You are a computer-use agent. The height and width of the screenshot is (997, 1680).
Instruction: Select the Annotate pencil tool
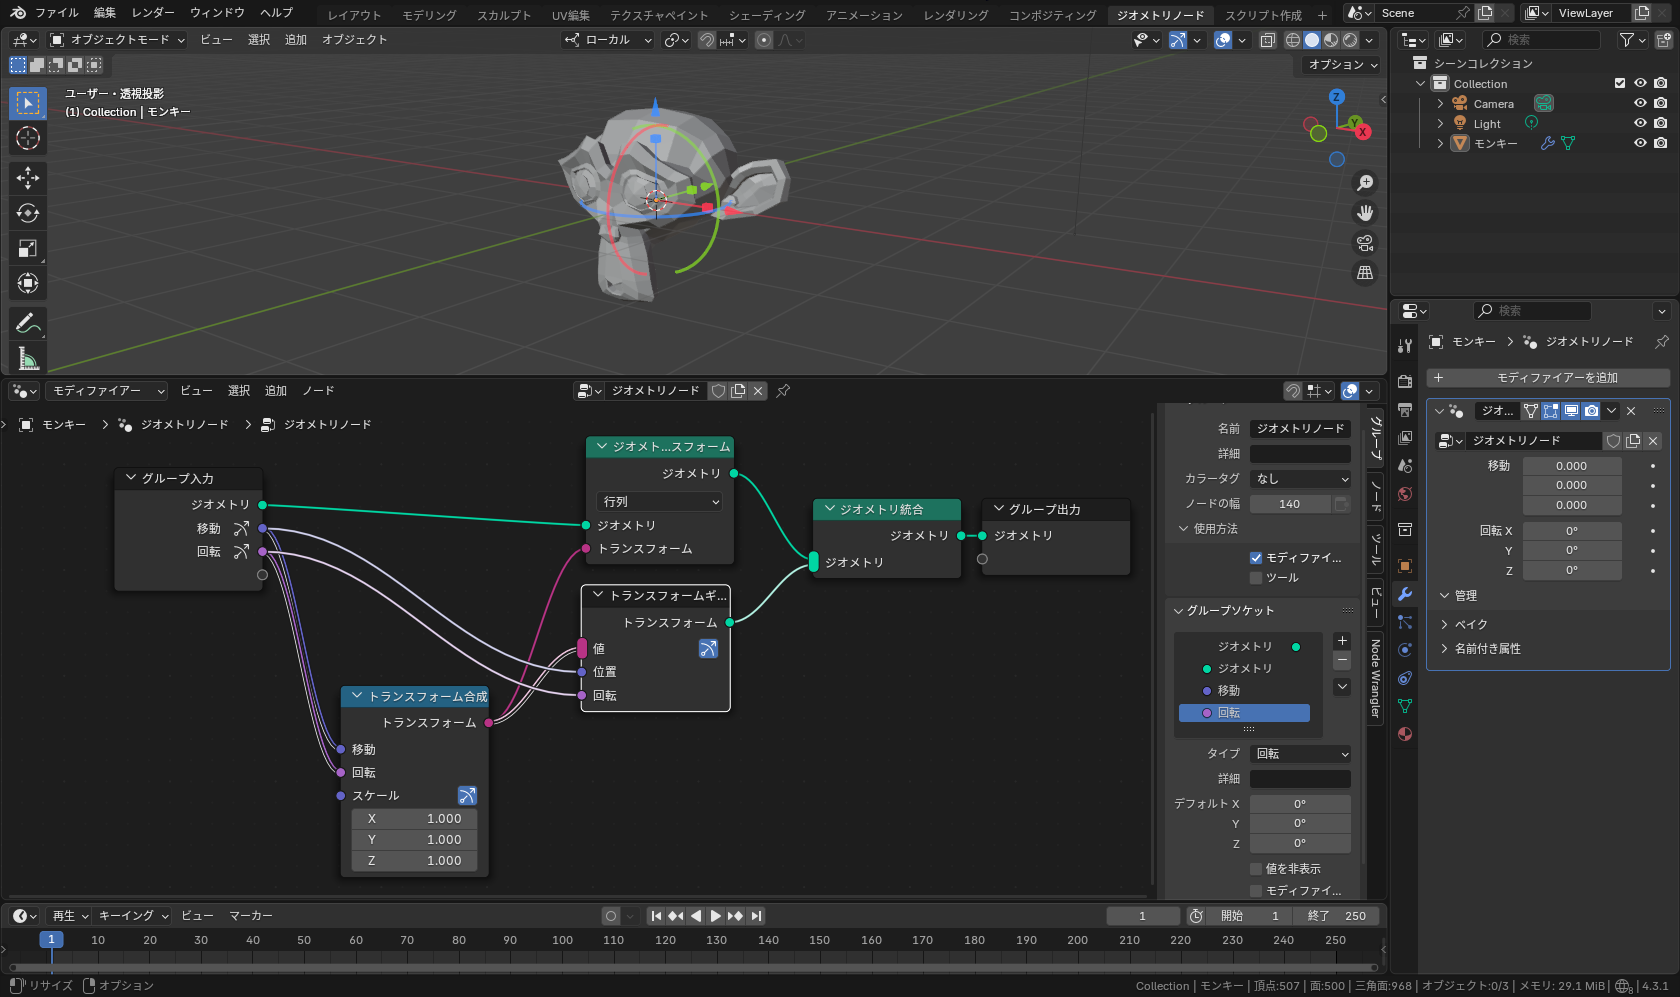28,323
